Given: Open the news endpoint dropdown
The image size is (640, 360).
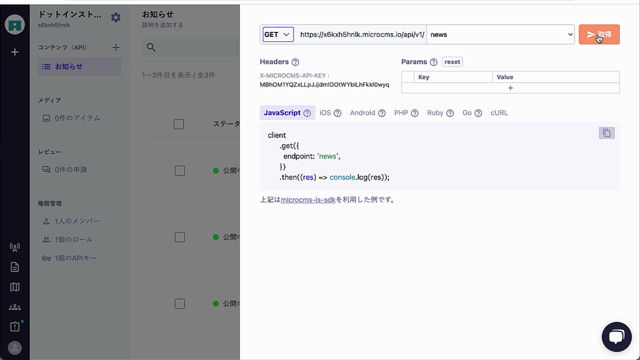Looking at the screenshot, I should point(500,35).
